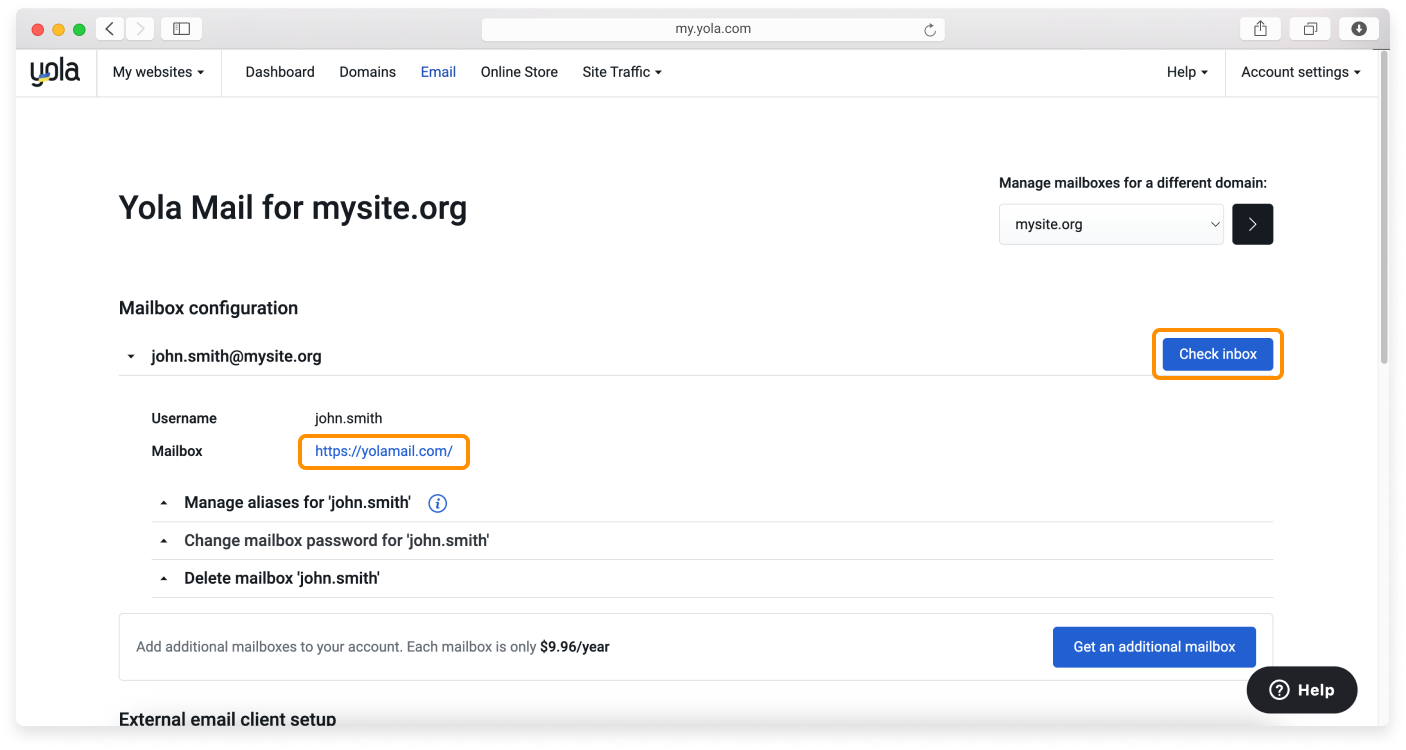Open the info tooltip beside Manage aliases

[x=437, y=503]
